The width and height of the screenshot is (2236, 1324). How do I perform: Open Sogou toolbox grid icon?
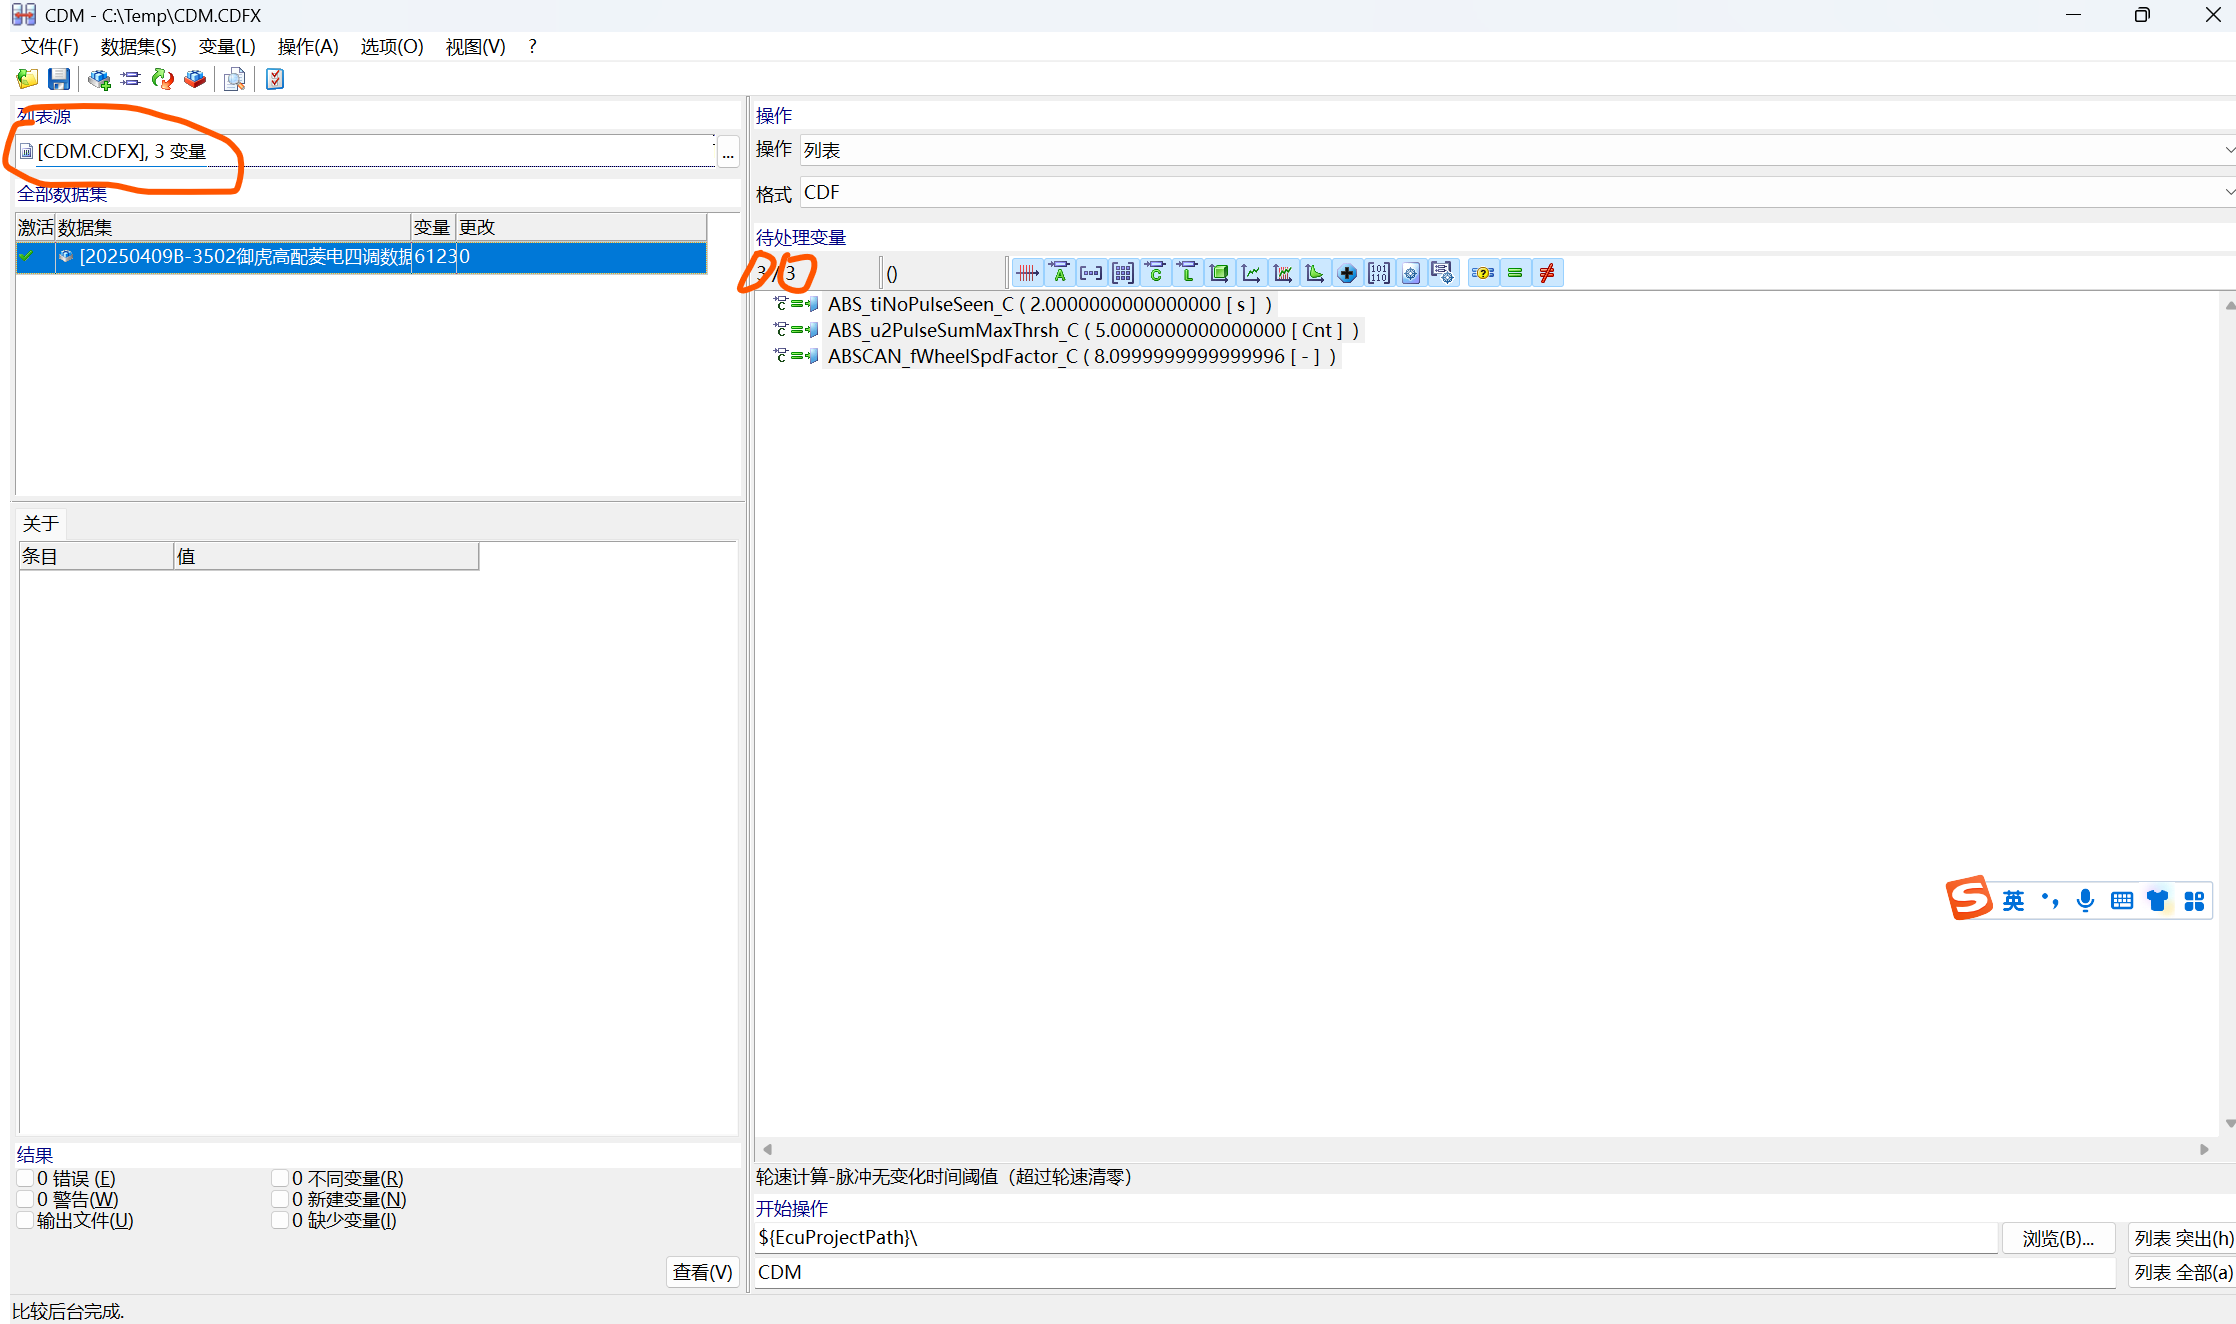(x=2194, y=901)
